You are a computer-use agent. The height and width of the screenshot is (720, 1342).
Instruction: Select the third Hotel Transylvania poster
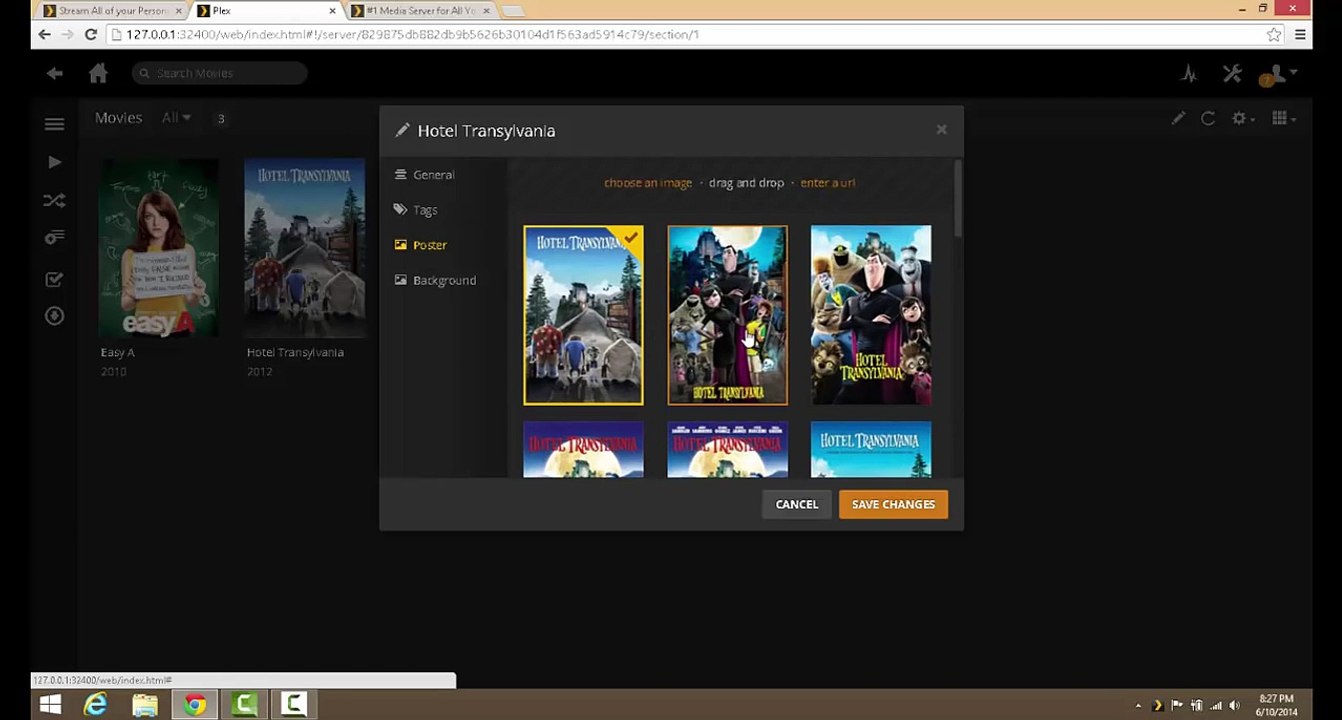871,315
